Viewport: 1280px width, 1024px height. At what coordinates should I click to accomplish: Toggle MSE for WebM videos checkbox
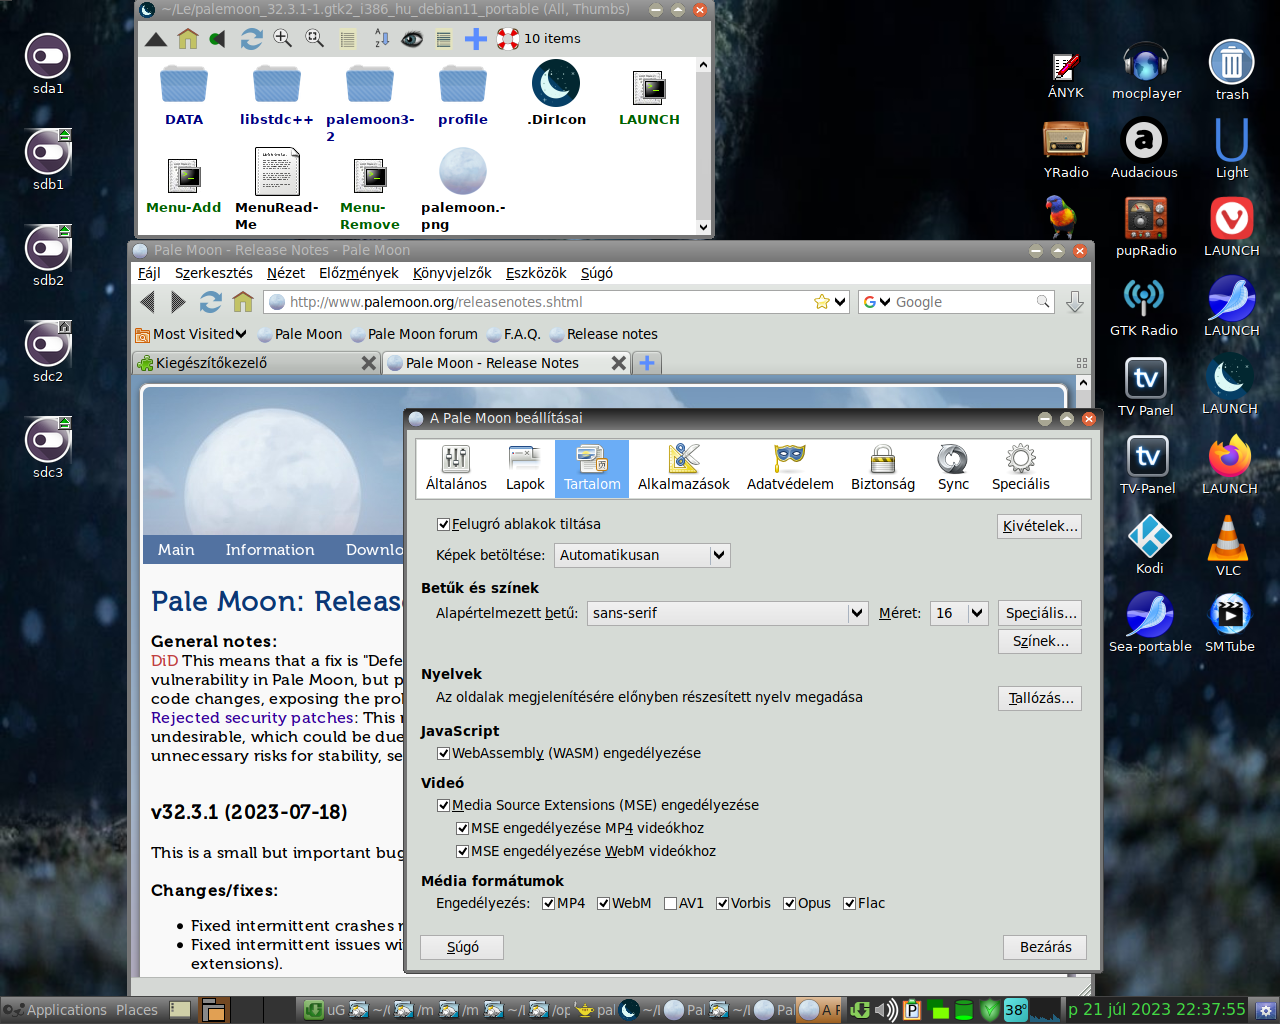tap(462, 851)
